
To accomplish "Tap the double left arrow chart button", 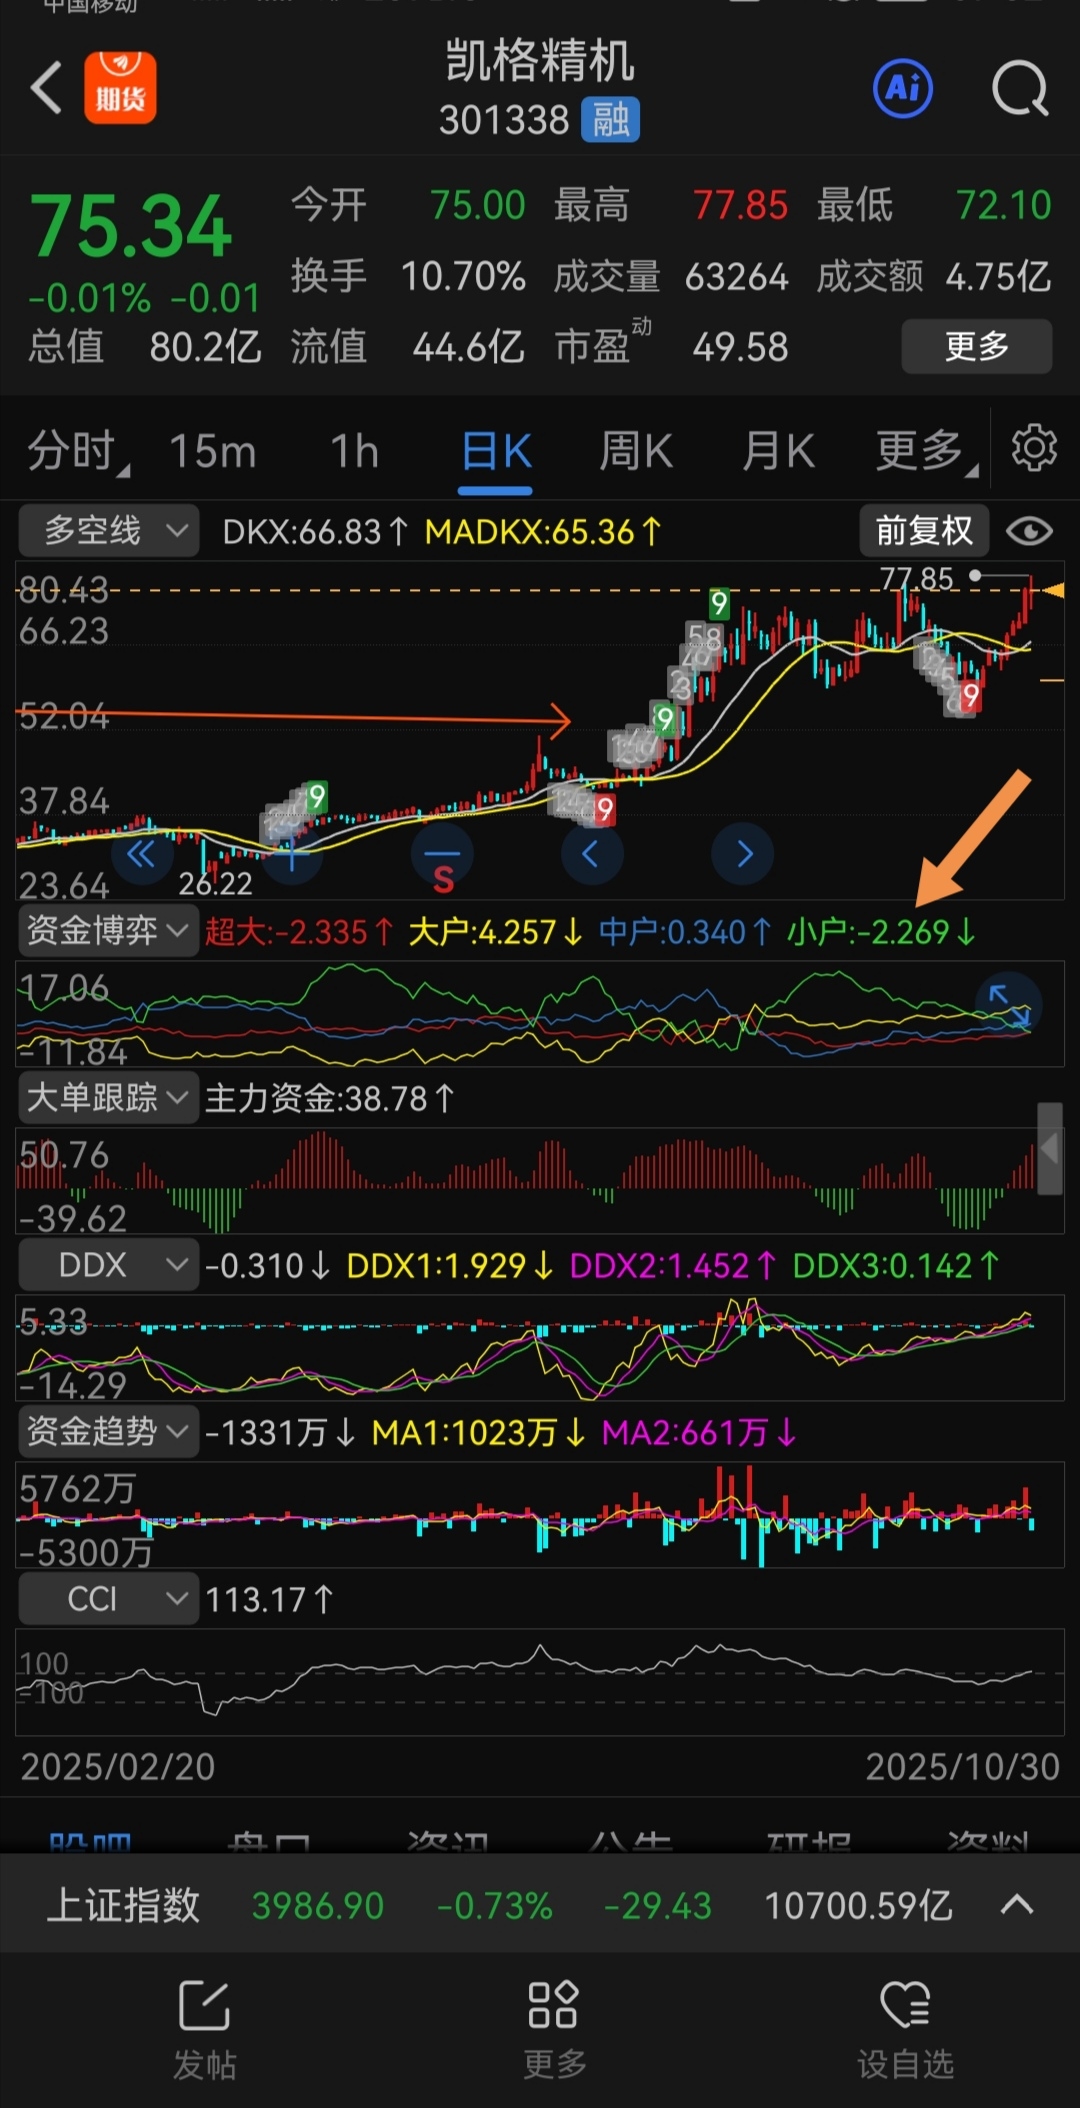I will point(141,854).
